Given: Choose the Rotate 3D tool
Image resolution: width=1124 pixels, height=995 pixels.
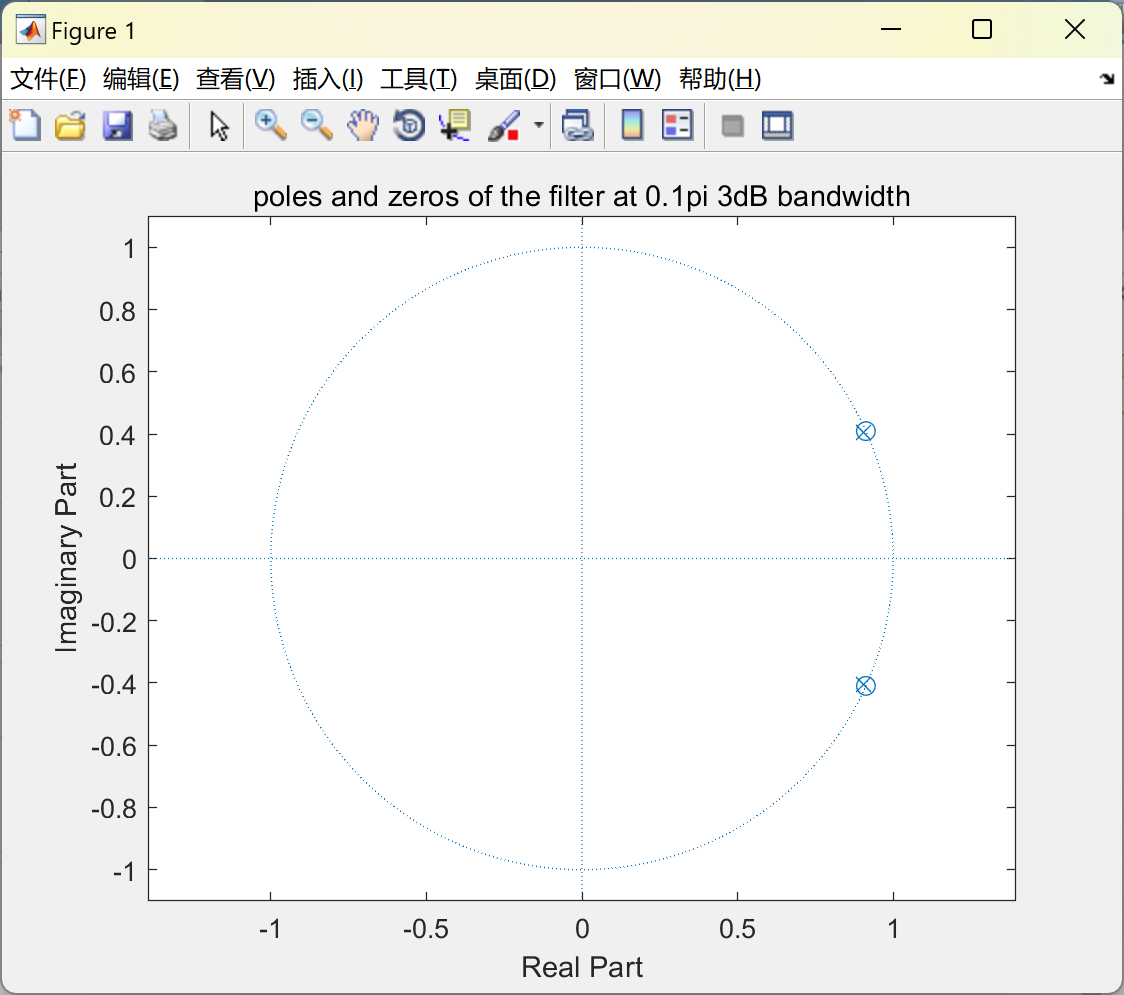Looking at the screenshot, I should tap(409, 125).
